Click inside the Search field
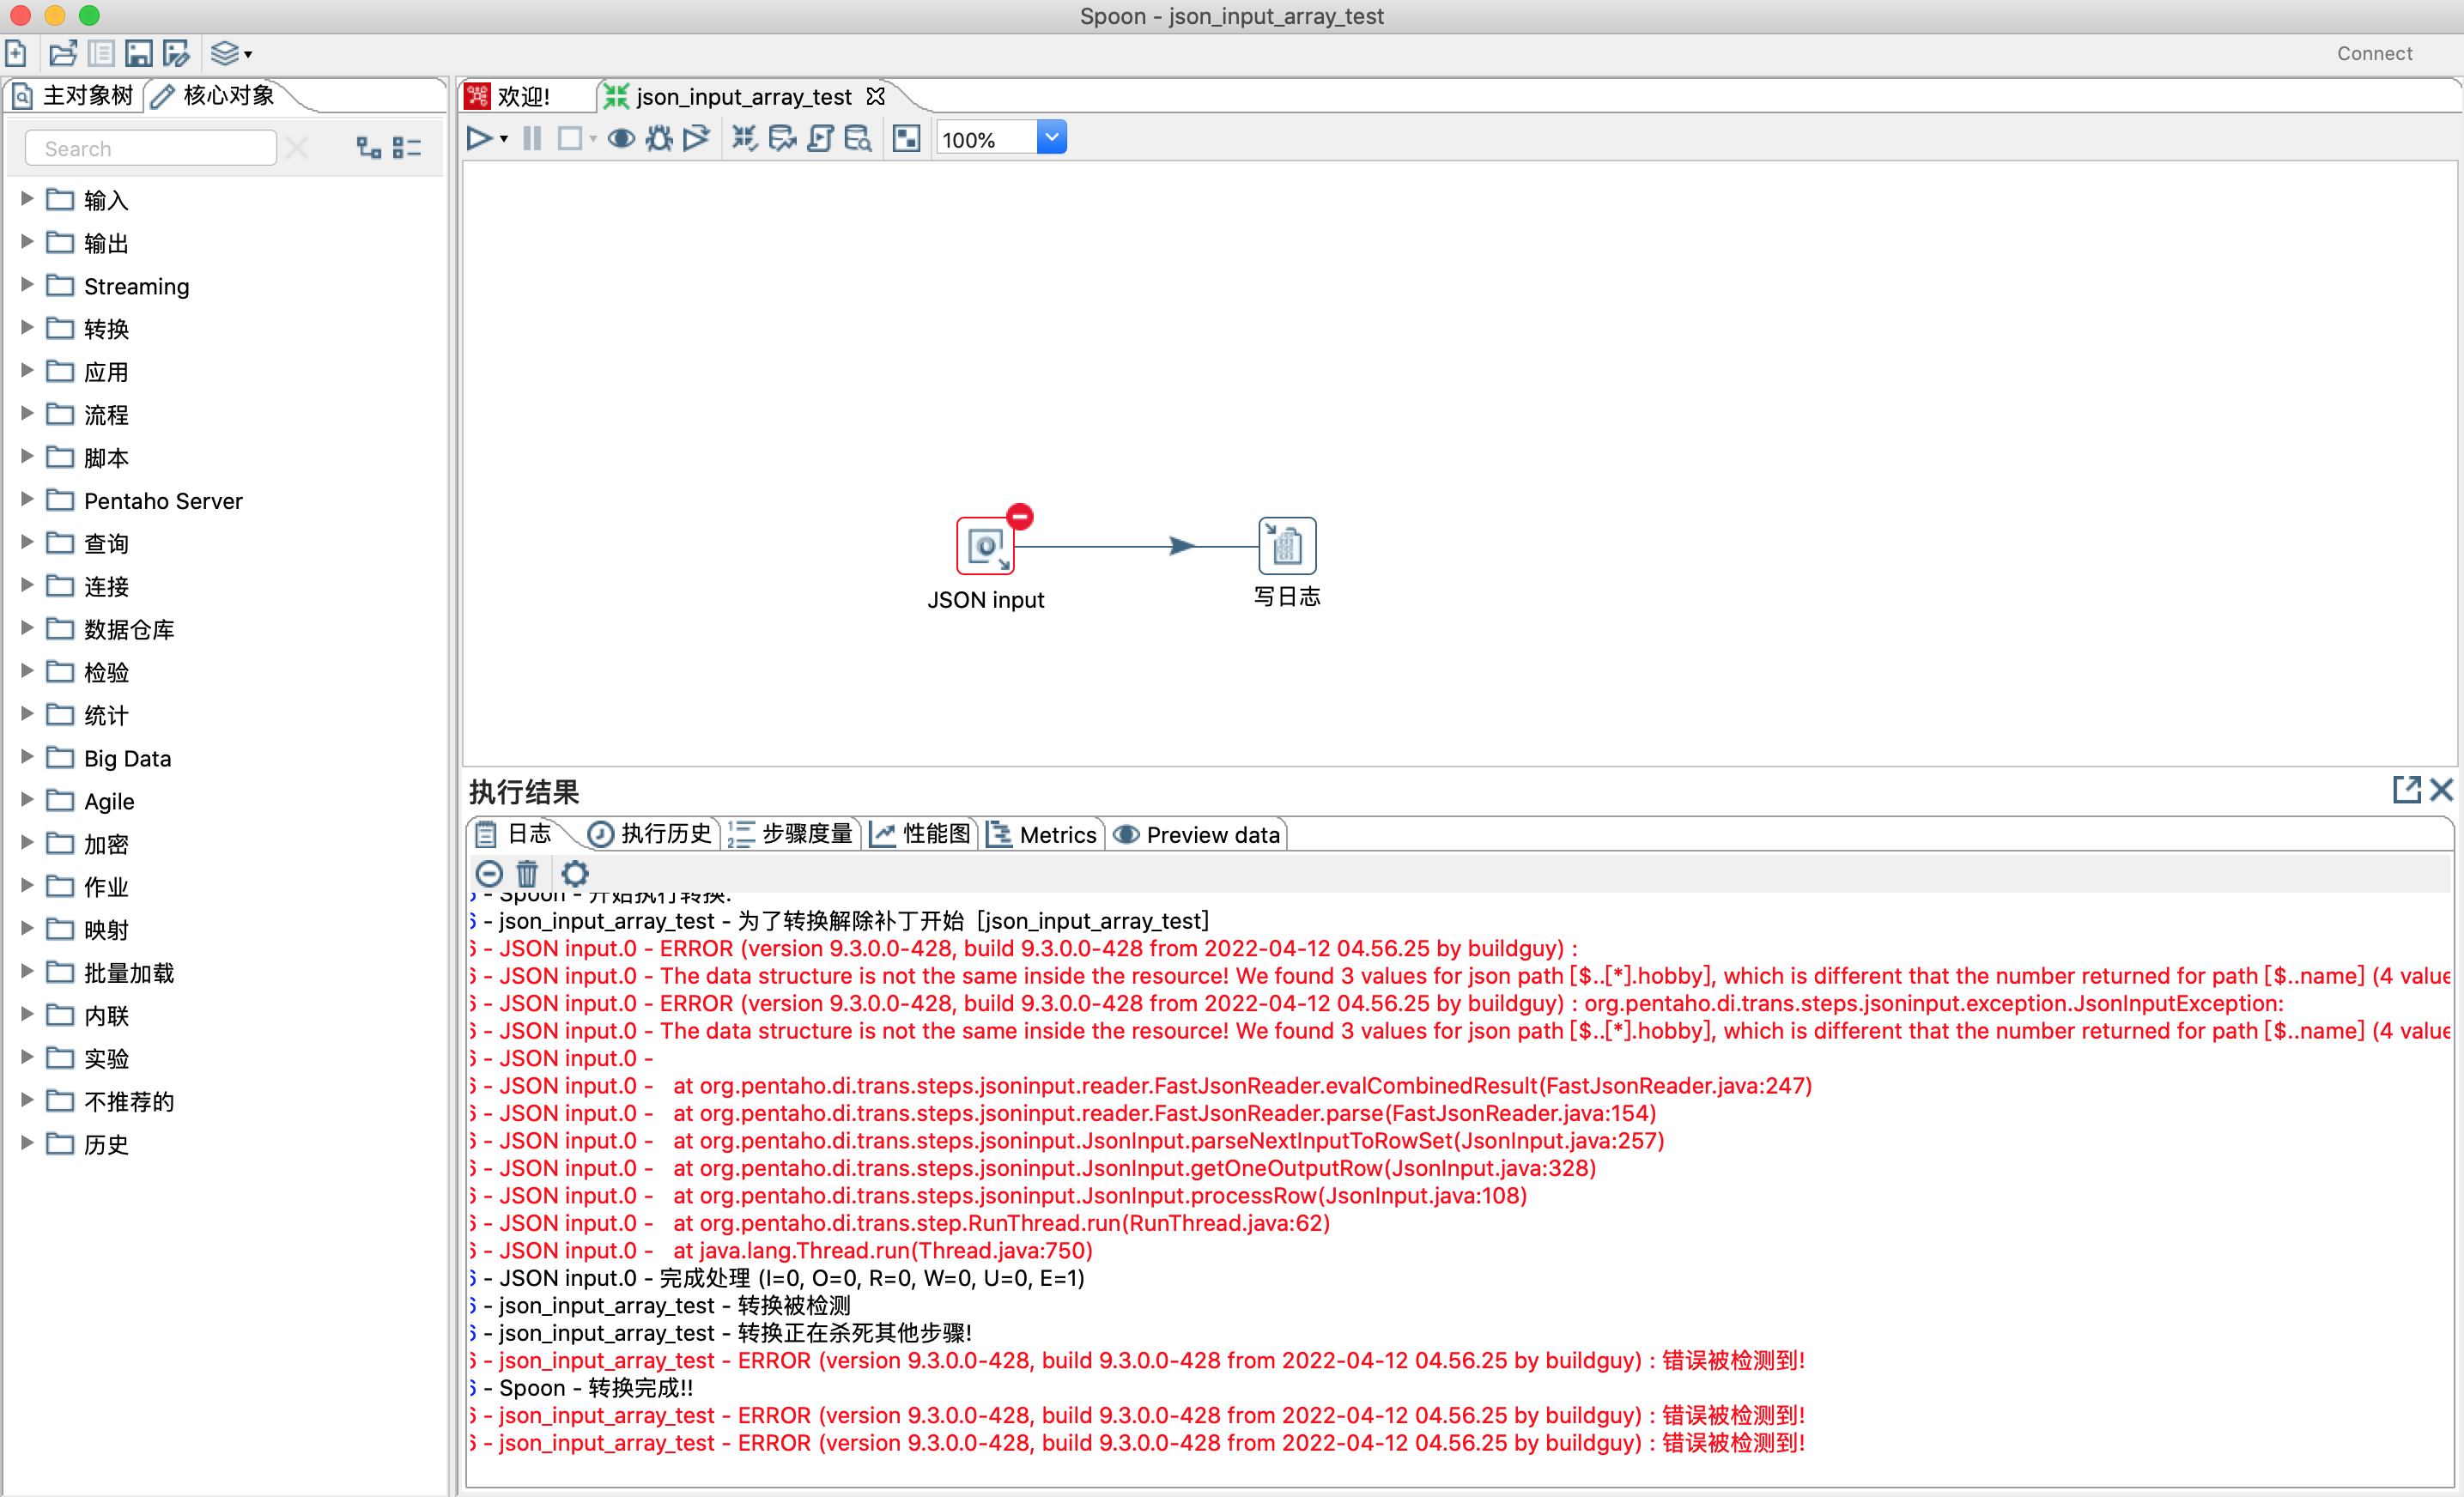2464x1497 pixels. 150,147
